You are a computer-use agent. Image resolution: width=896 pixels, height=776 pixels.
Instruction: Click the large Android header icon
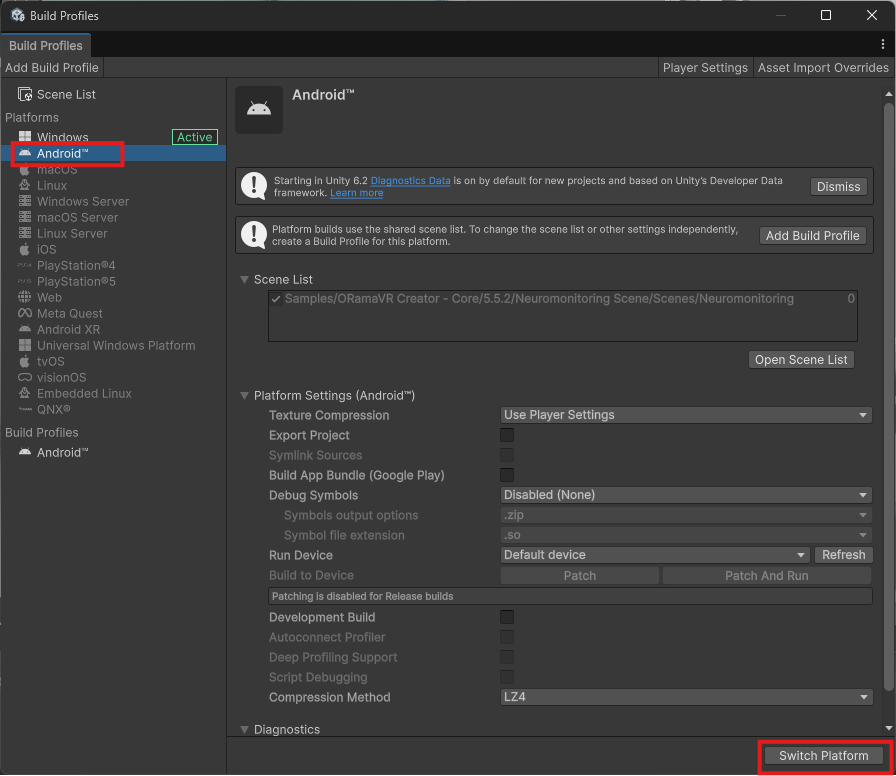259,110
